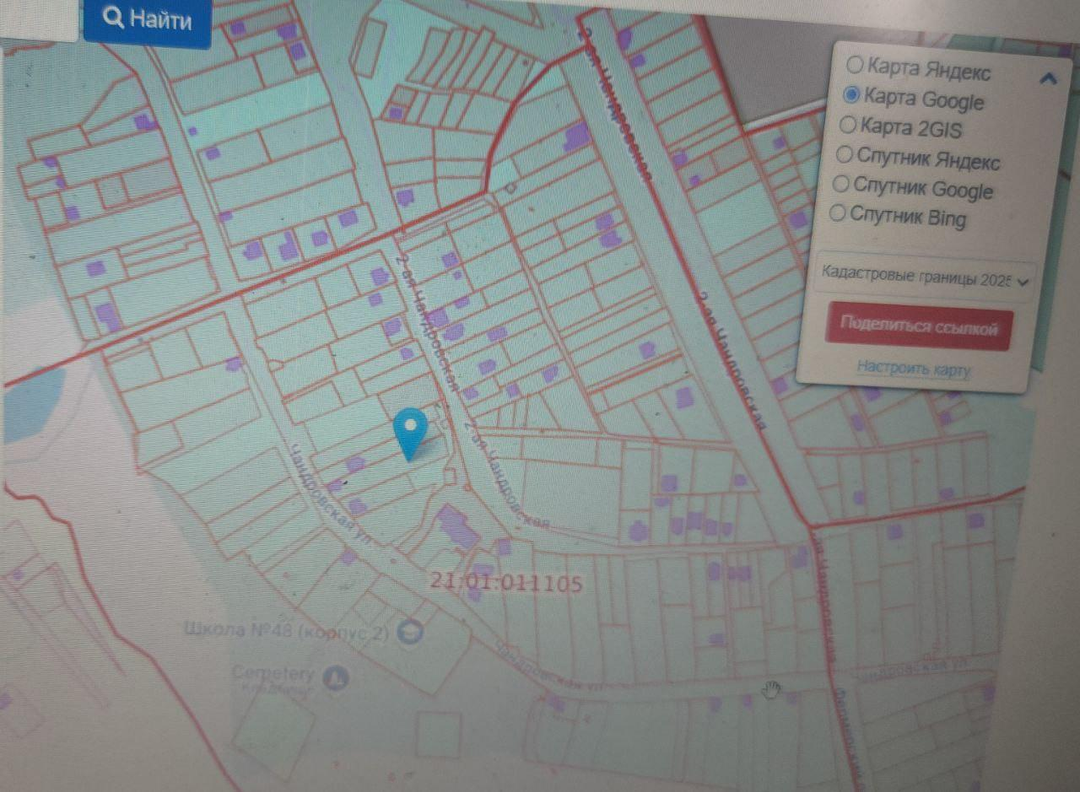Click the large purple building below the marker
The image size is (1080, 792).
click(x=456, y=526)
